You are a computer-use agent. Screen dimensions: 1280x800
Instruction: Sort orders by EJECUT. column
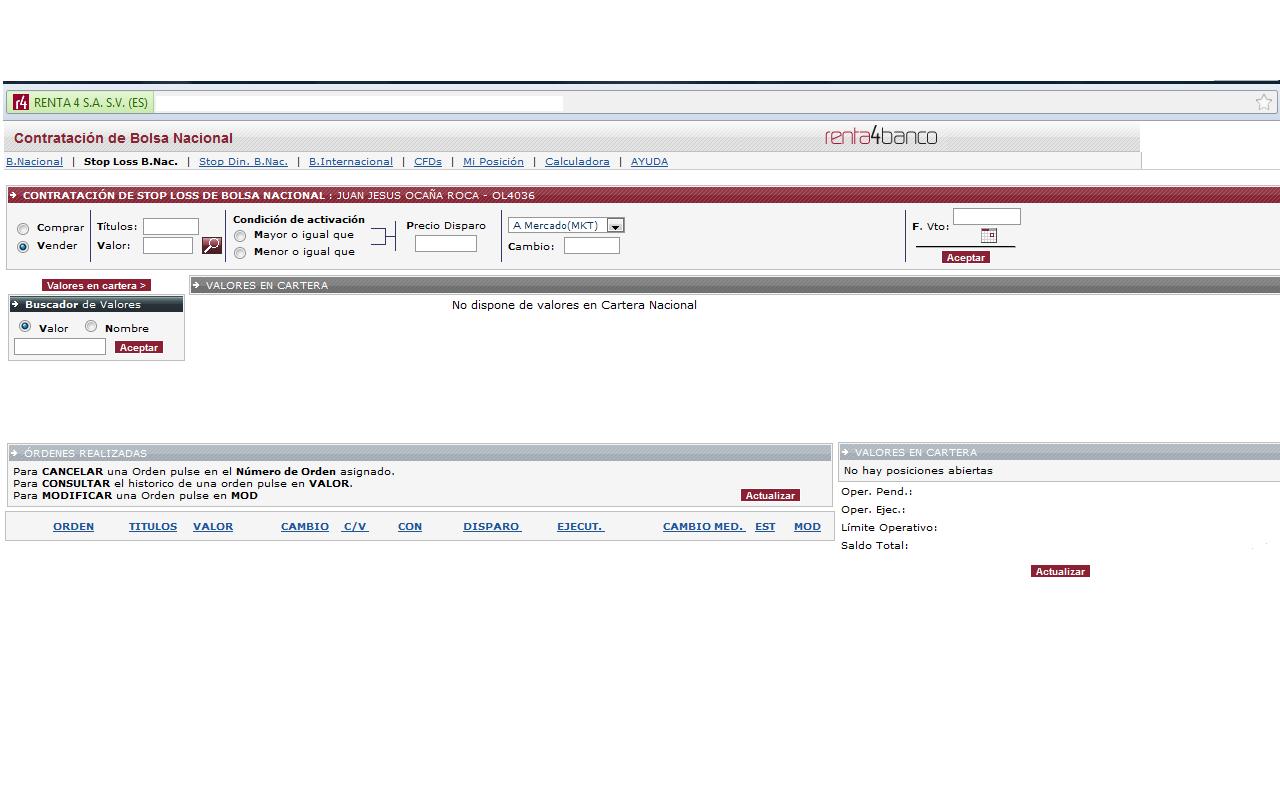pyautogui.click(x=580, y=526)
